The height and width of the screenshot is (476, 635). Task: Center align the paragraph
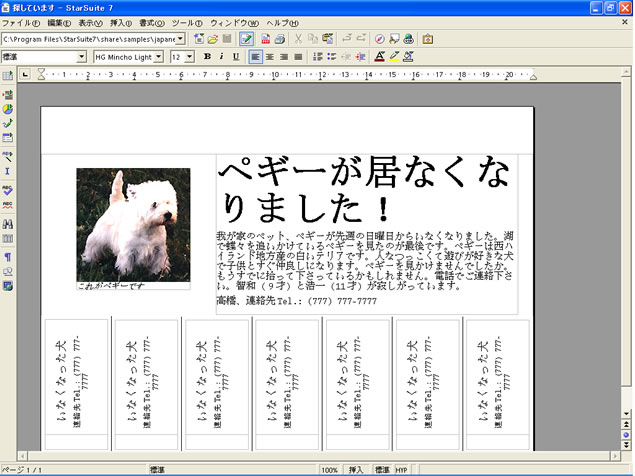click(x=270, y=57)
